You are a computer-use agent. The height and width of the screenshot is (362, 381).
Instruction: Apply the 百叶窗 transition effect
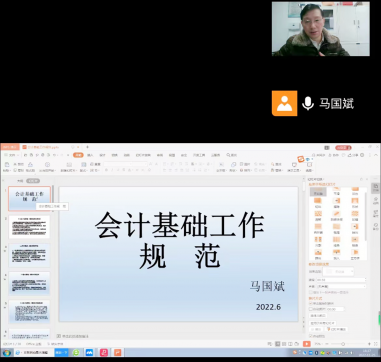pyautogui.click(x=318, y=229)
